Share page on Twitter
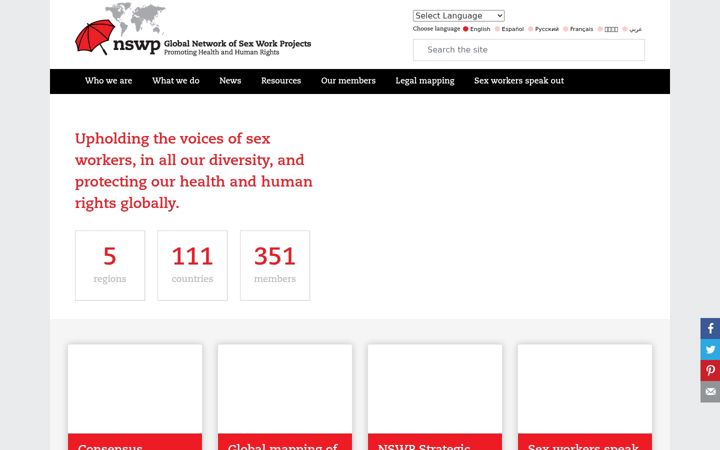Viewport: 720px width, 450px height. click(710, 349)
